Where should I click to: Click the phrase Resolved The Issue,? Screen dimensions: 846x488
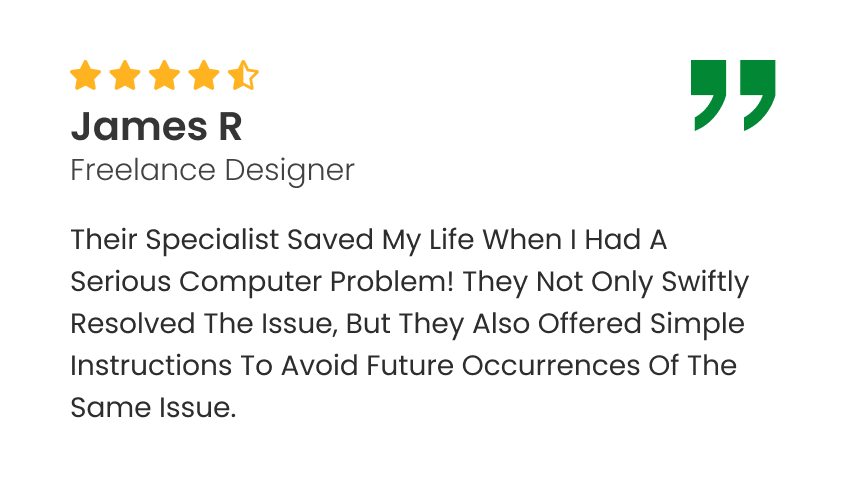click(204, 324)
